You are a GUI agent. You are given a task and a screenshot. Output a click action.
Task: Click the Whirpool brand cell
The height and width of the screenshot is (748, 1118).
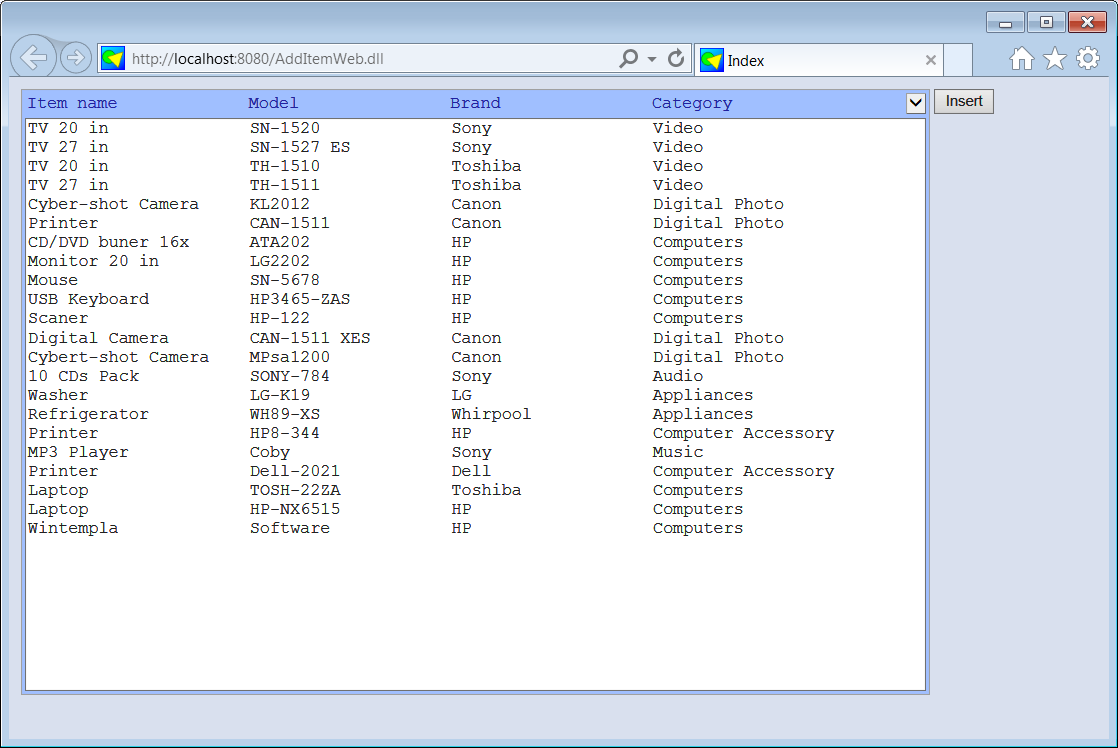491,414
